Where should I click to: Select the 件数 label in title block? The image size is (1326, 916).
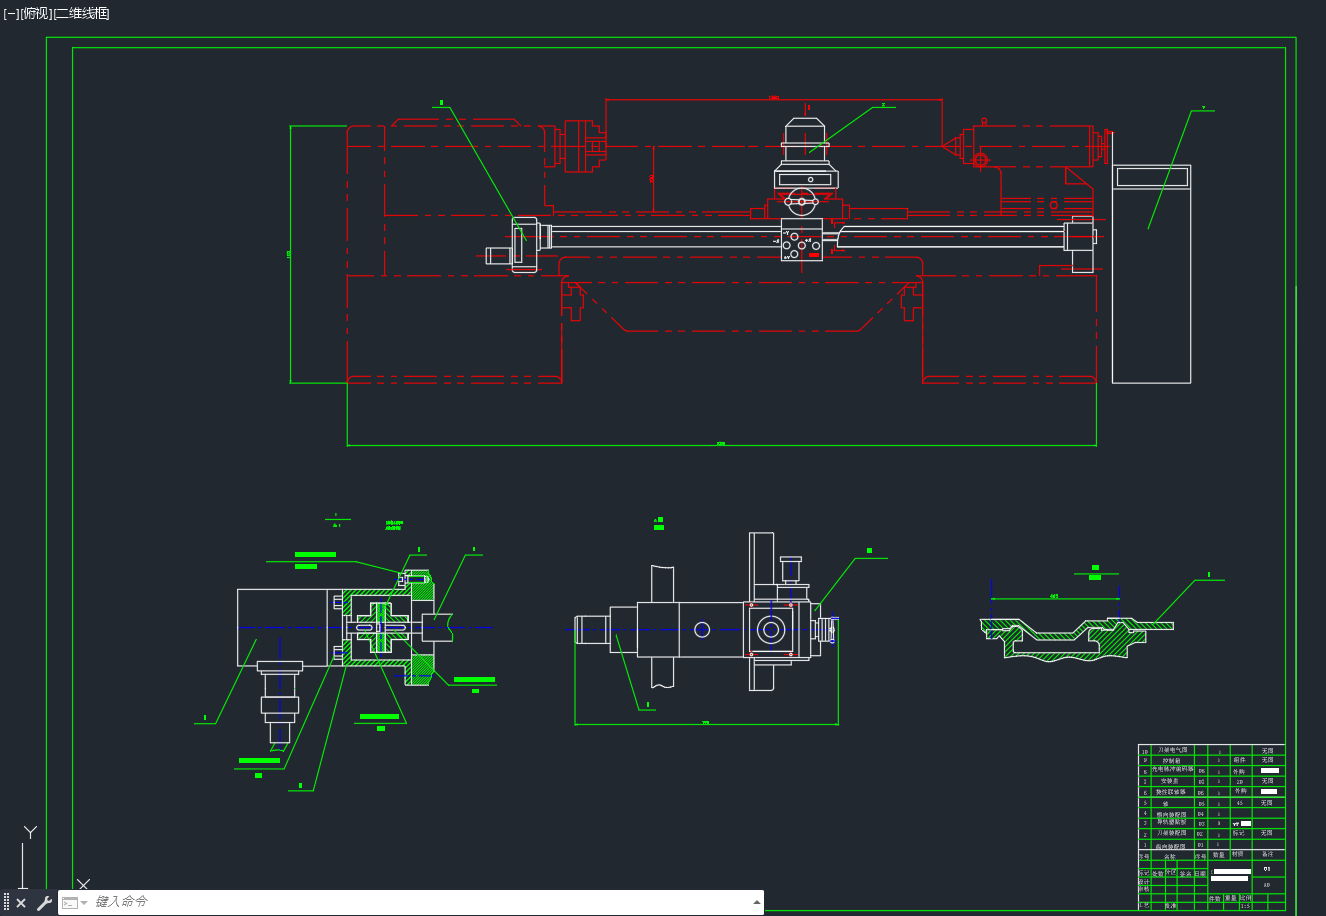pyautogui.click(x=1214, y=898)
